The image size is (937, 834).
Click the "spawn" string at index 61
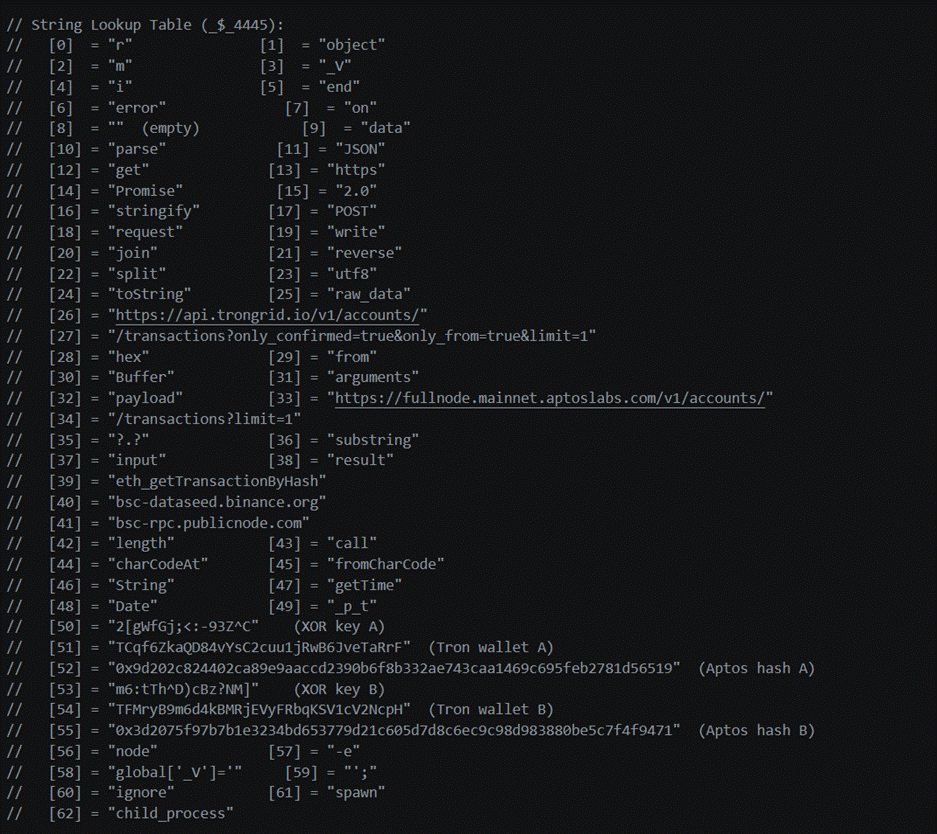[356, 792]
